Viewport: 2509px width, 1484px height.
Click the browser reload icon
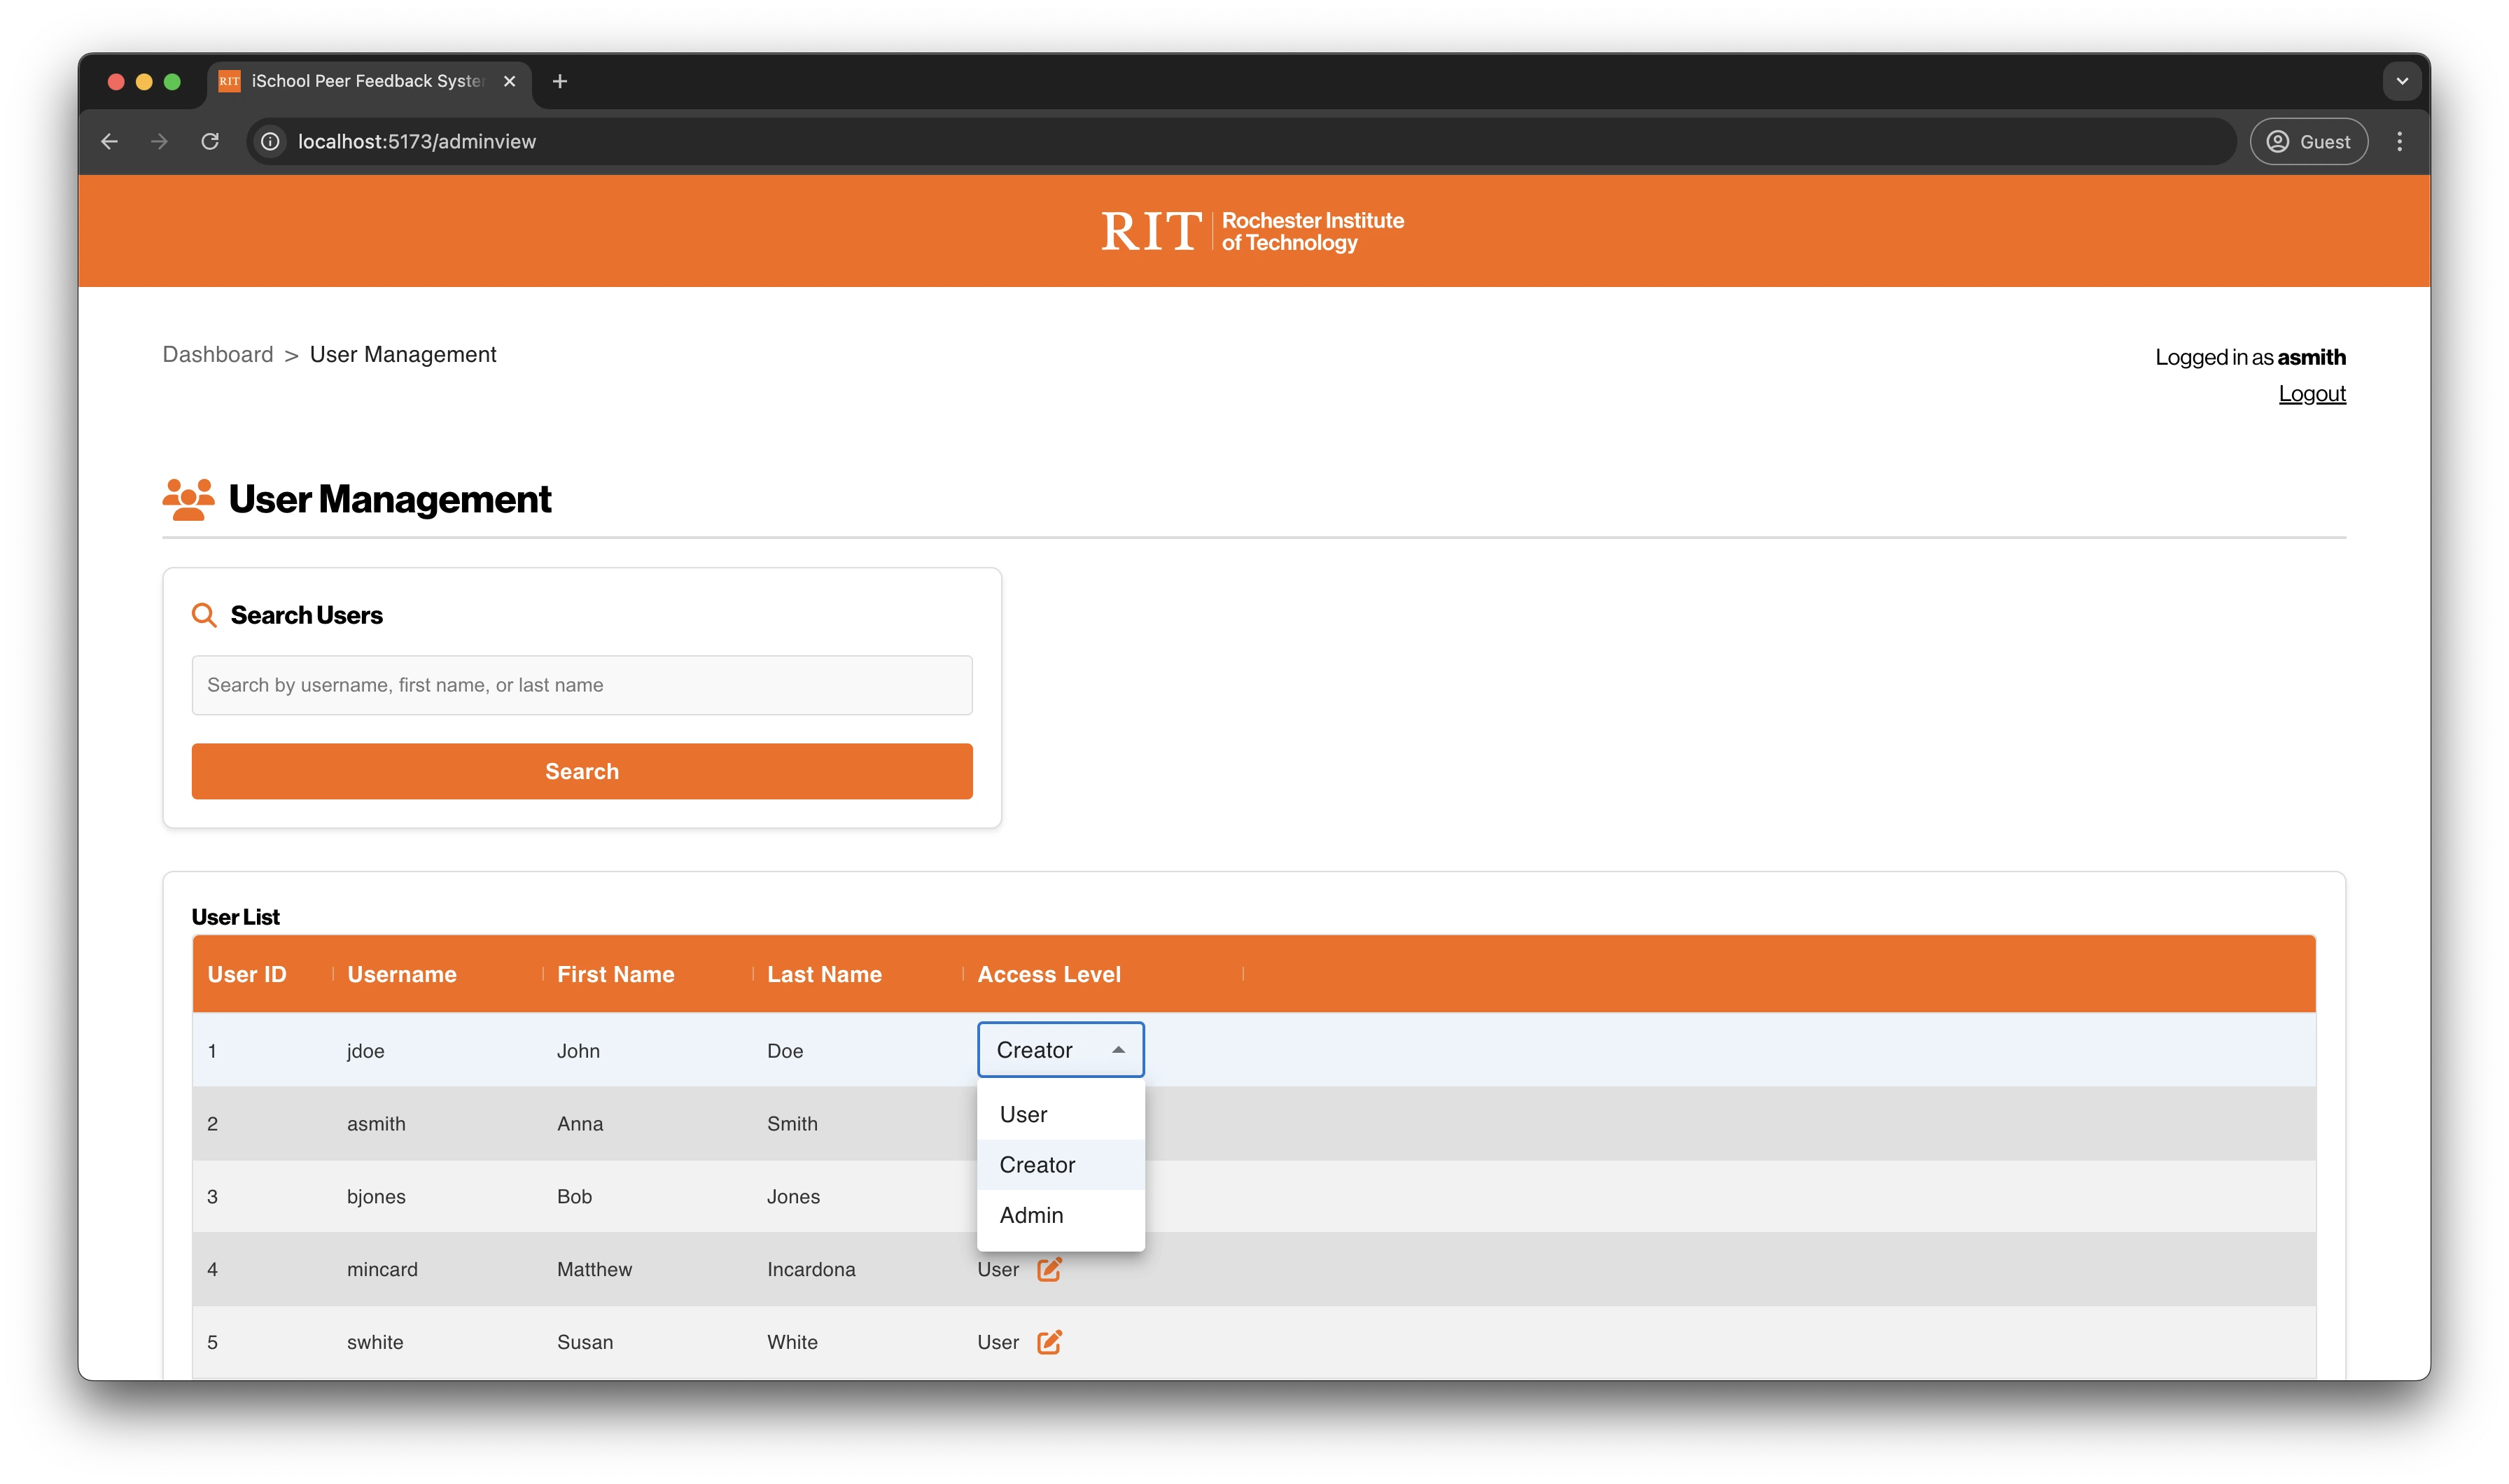(x=210, y=141)
